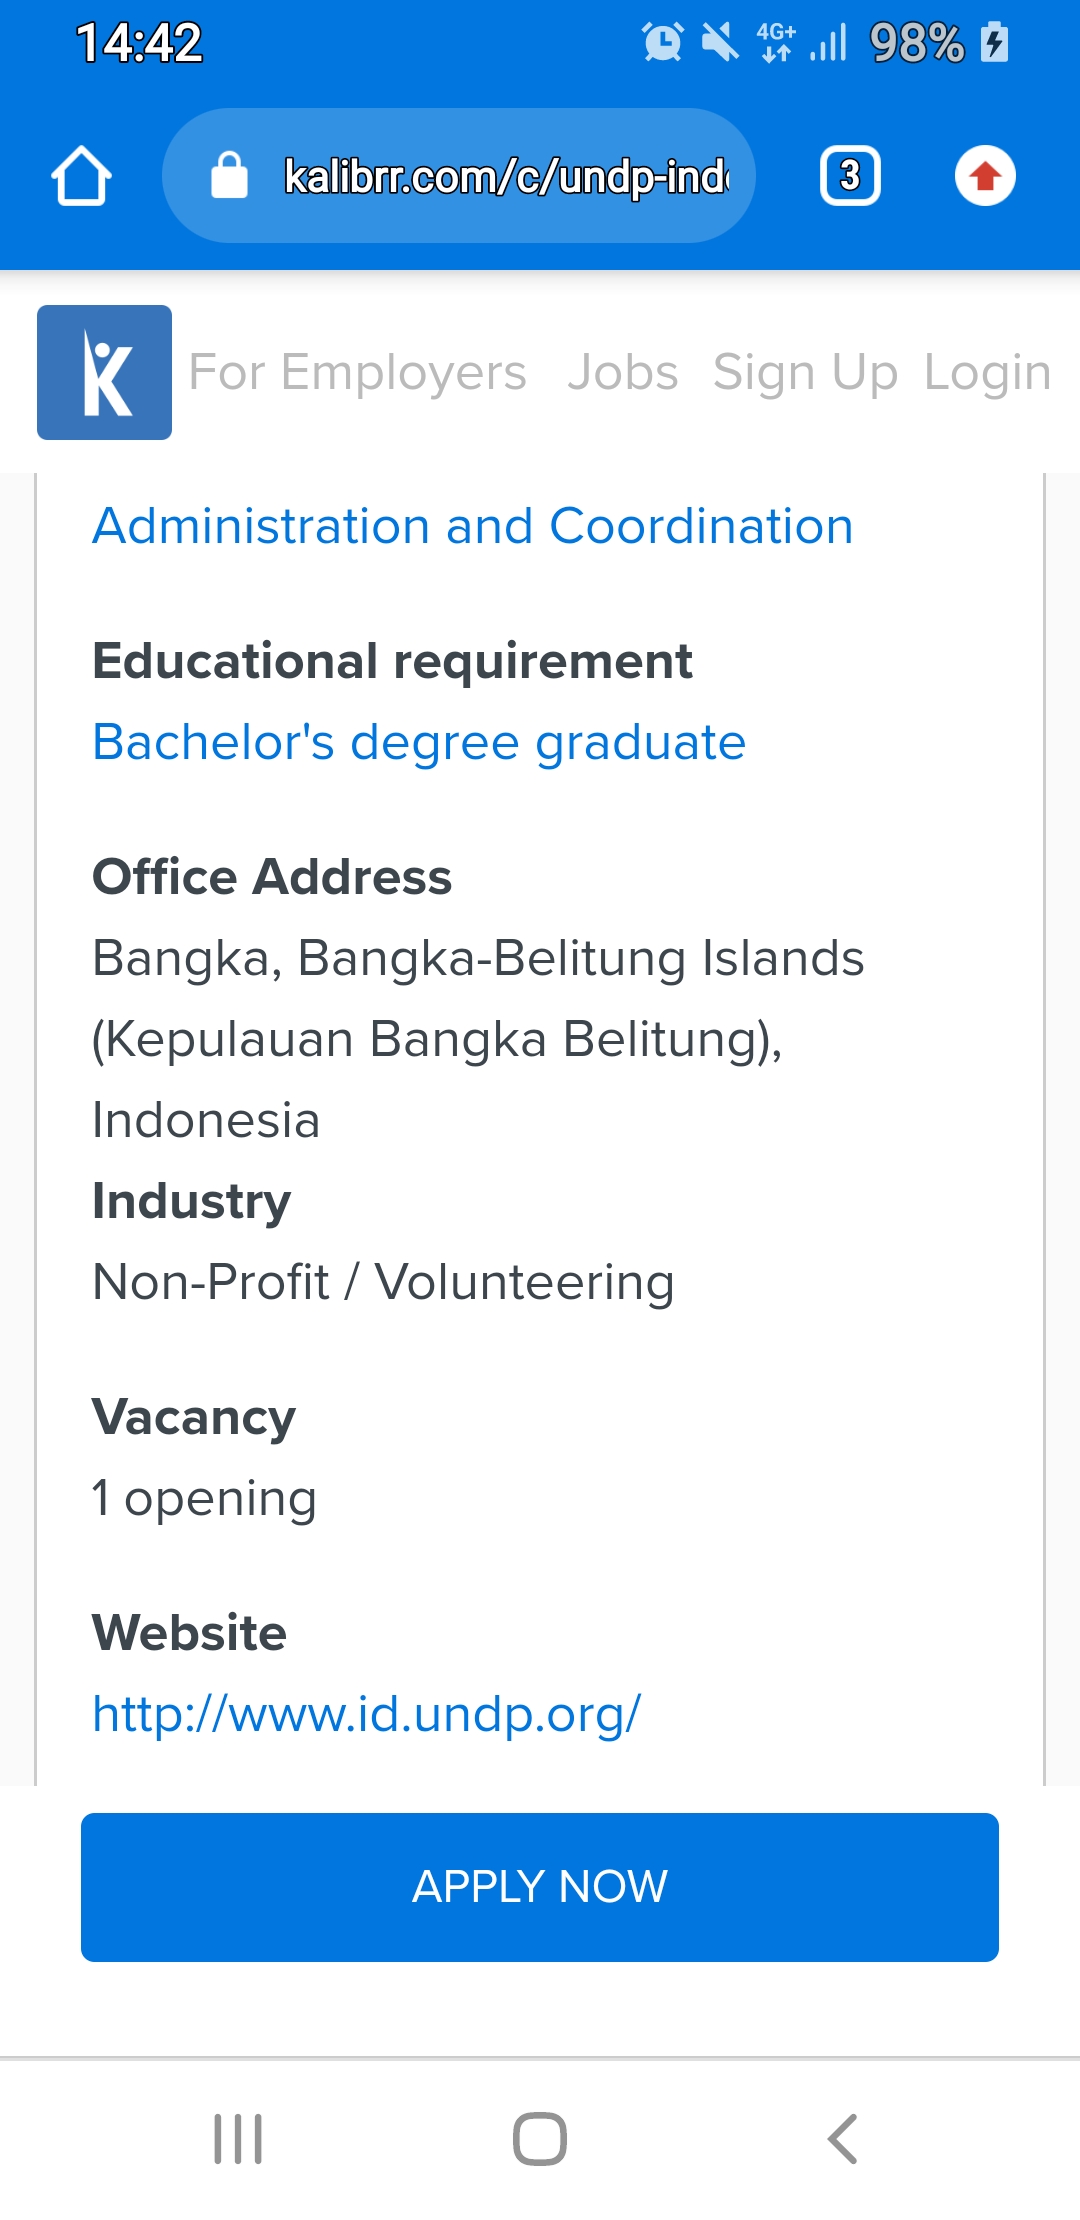The width and height of the screenshot is (1080, 2220).
Task: Go to the Jobs page
Action: [622, 373]
